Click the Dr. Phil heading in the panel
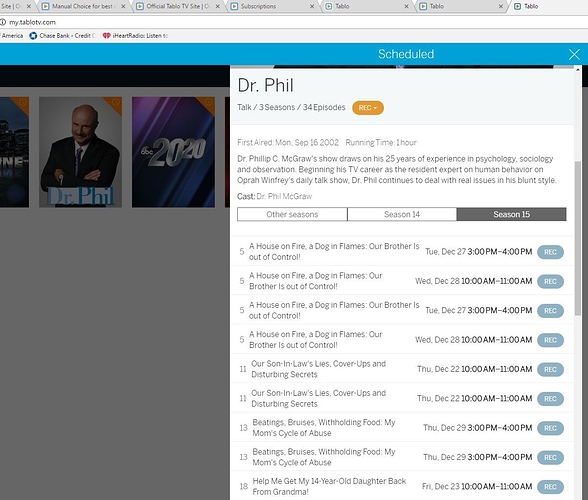This screenshot has width=588, height=500. pos(266,85)
